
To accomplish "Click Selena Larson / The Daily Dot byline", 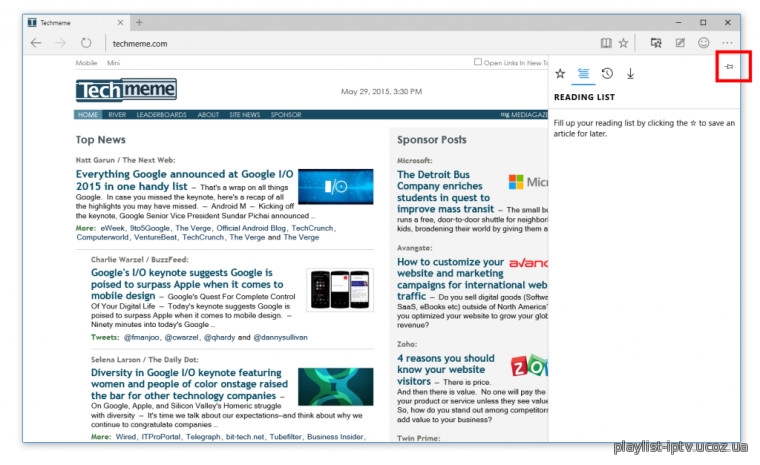I will [x=144, y=360].
